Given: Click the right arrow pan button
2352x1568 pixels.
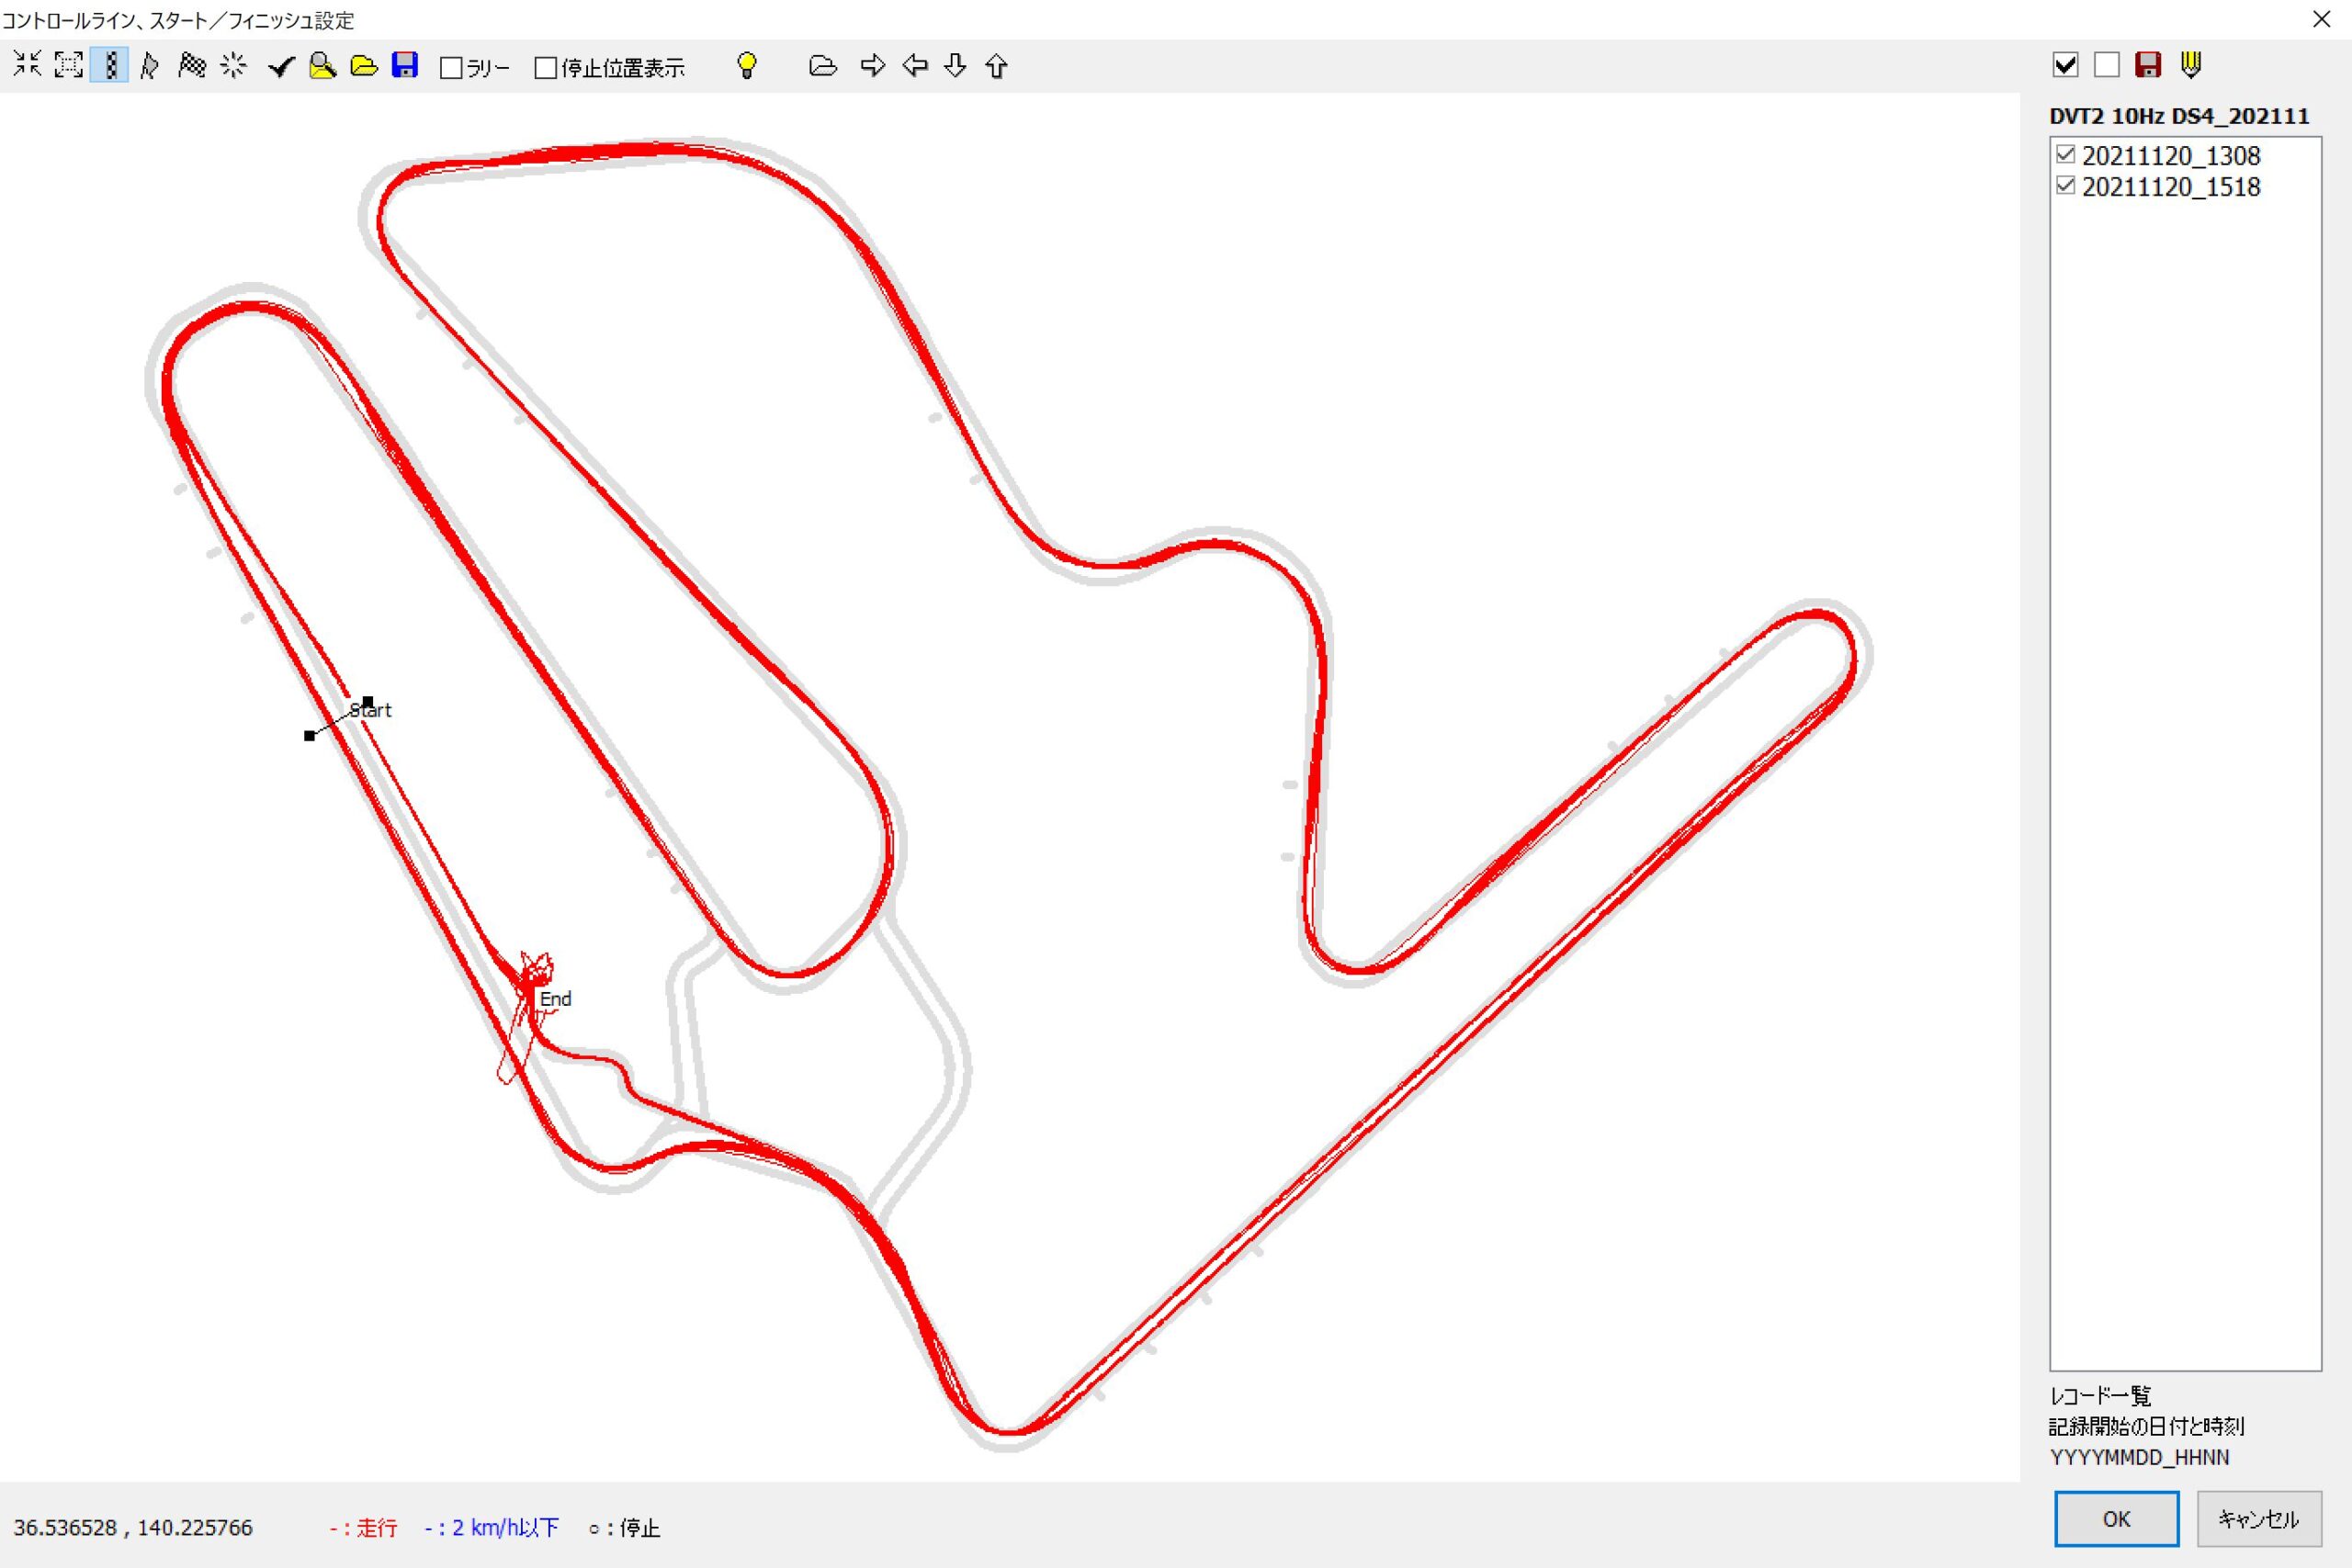Looking at the screenshot, I should tap(872, 66).
